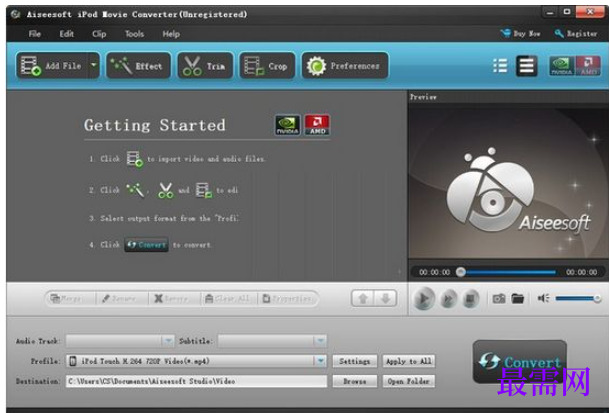Click the Rename button
The width and height of the screenshot is (609, 413).
click(118, 298)
